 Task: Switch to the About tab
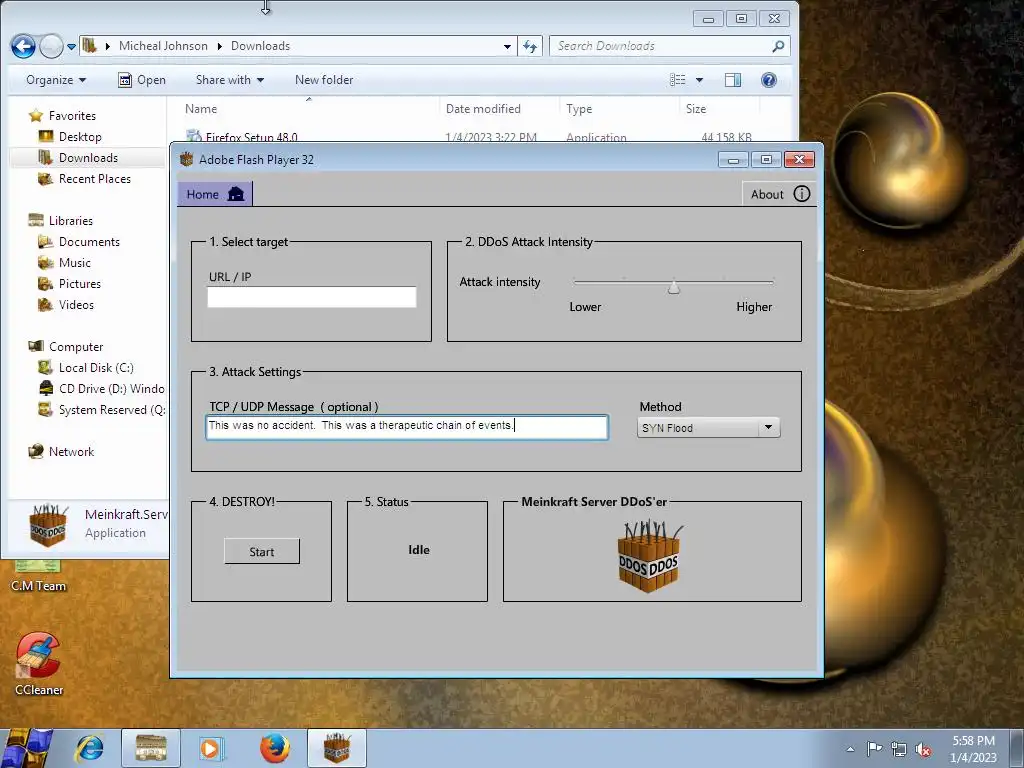point(779,194)
